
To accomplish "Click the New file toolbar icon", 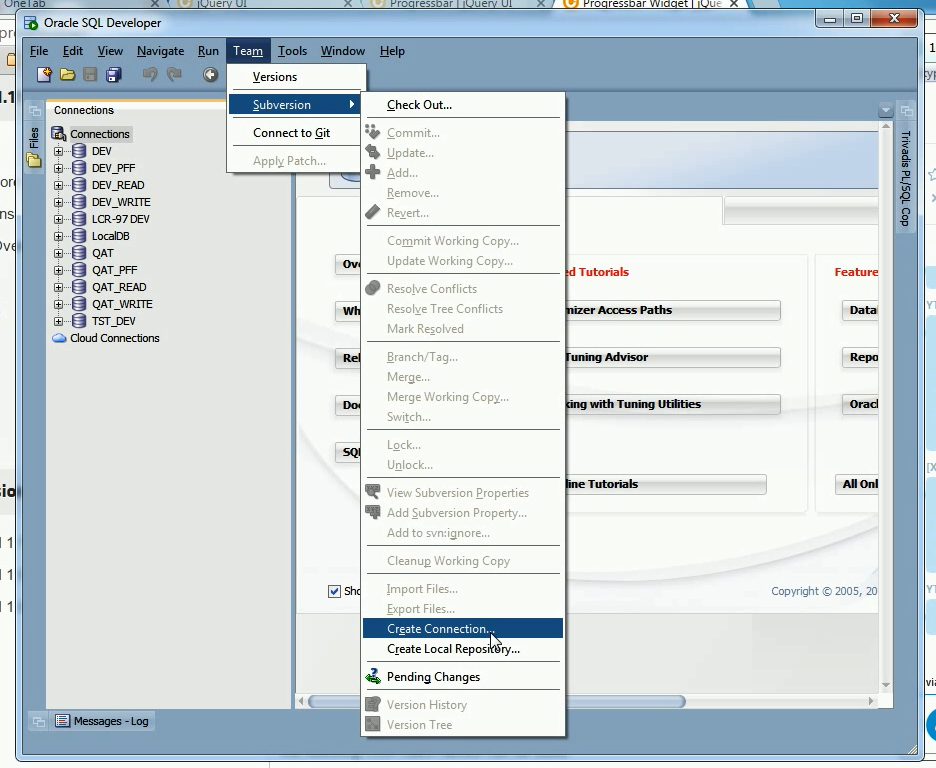I will [x=44, y=75].
